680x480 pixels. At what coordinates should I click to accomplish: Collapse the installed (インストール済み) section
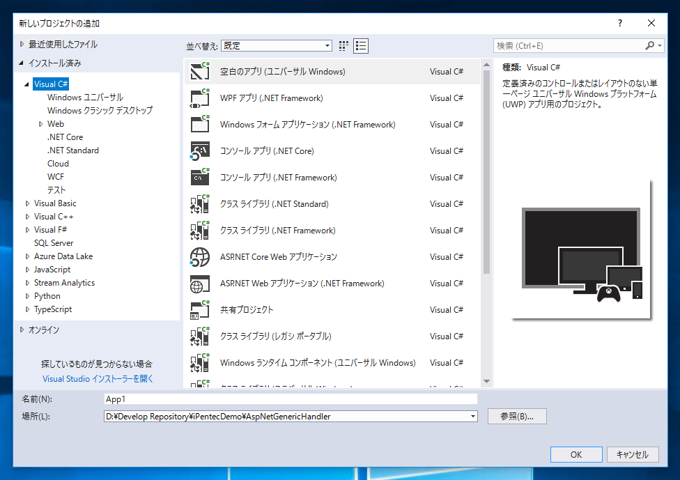click(21, 63)
